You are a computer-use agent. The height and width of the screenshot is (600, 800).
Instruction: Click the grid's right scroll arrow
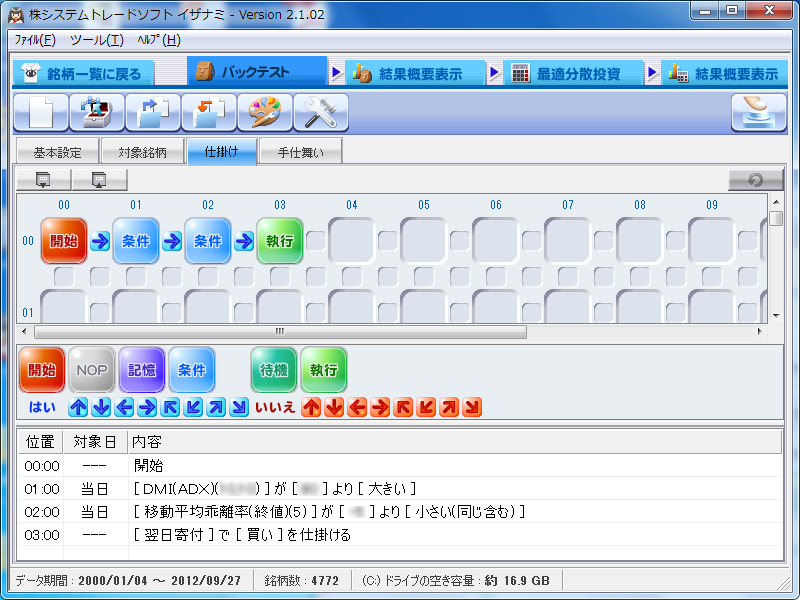tap(760, 332)
